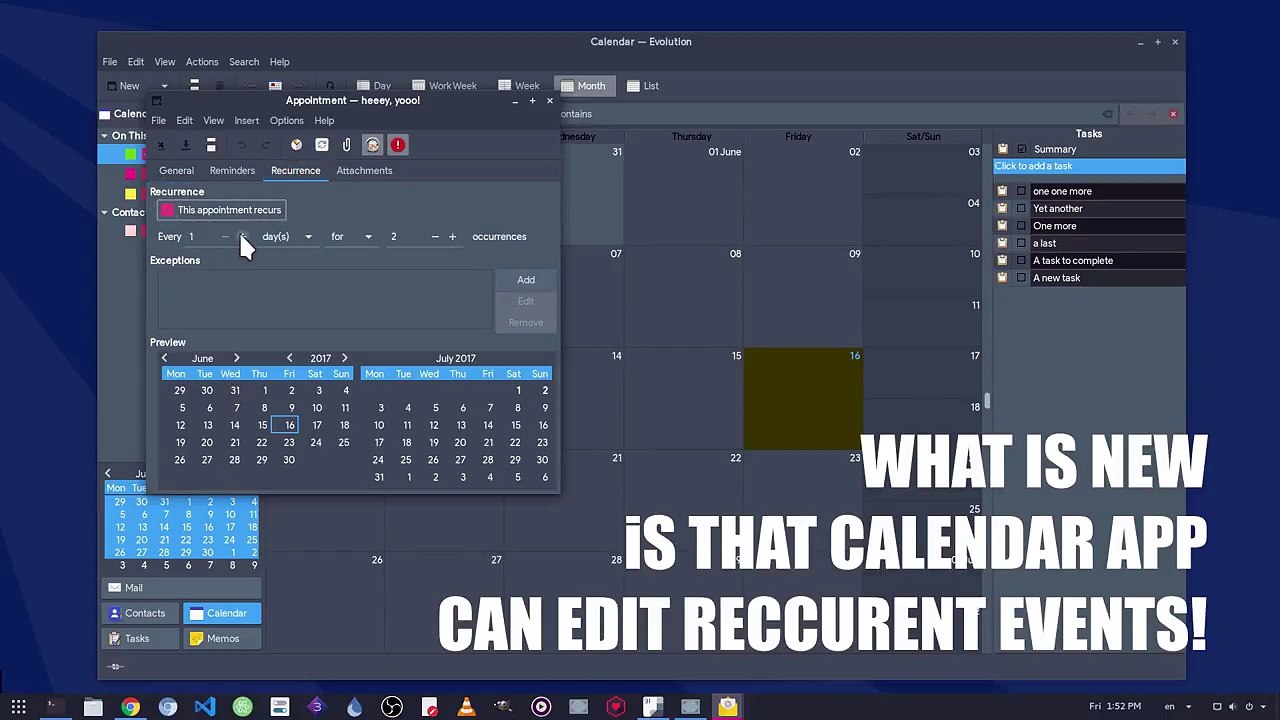Image resolution: width=1280 pixels, height=720 pixels.
Task: Click the red clear-search icon in Calendar
Action: [x=1173, y=114]
